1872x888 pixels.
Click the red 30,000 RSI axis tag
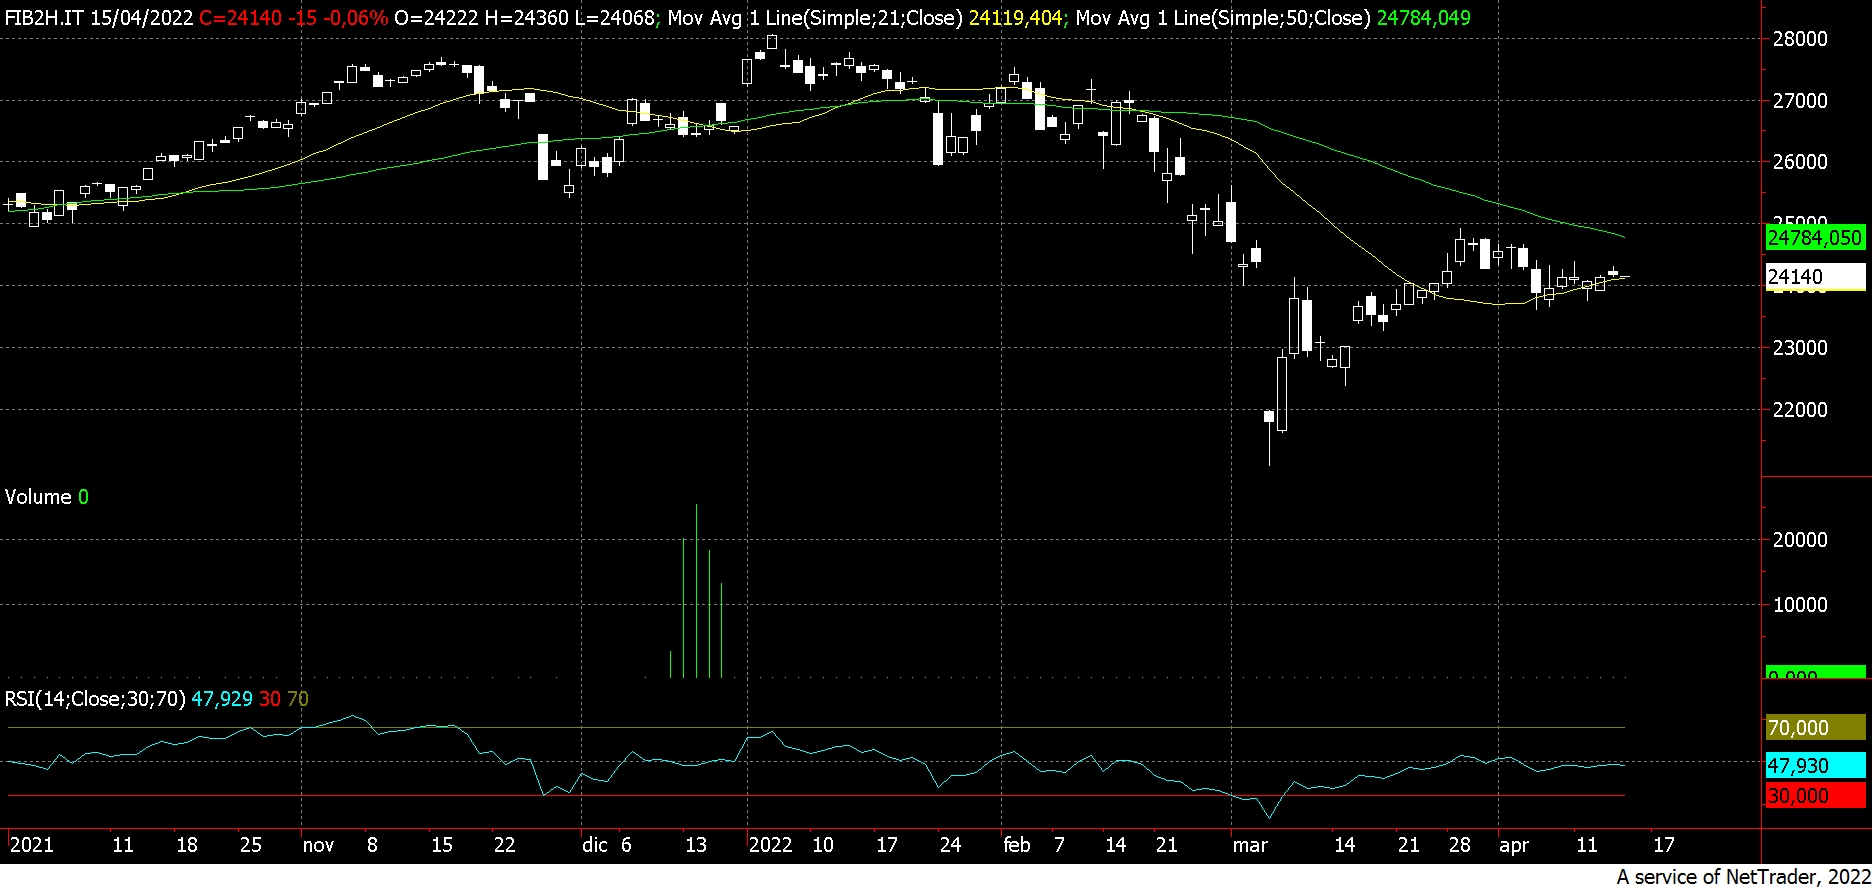(x=1815, y=796)
